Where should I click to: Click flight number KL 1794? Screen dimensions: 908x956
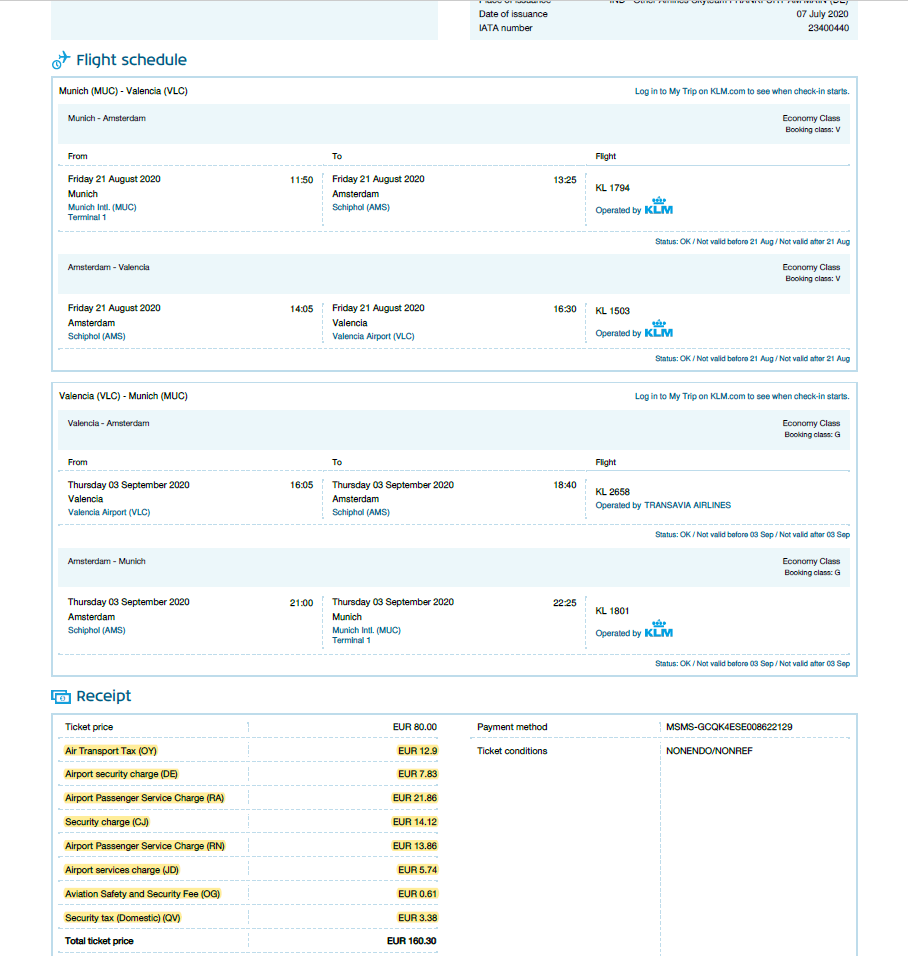coord(612,188)
